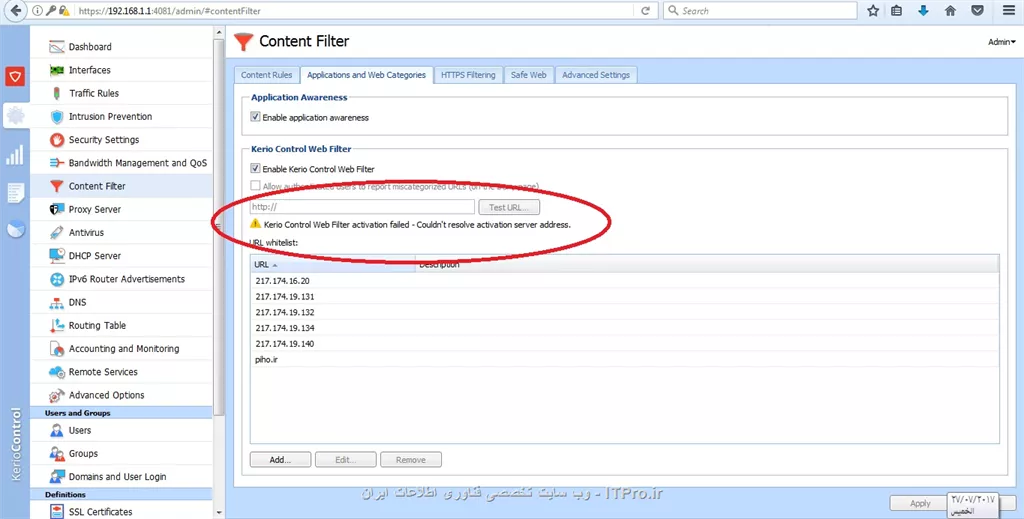
Task: Switch to Content Rules tab
Action: click(266, 75)
